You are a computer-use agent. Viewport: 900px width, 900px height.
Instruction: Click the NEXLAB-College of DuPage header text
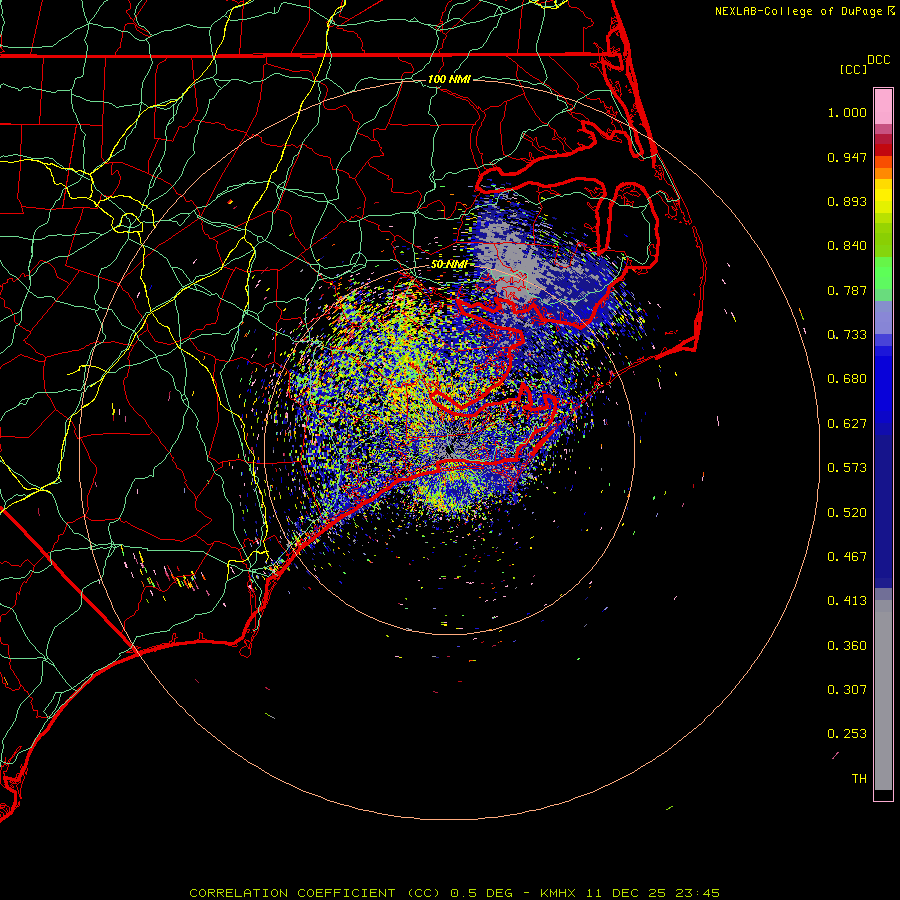pos(798,11)
